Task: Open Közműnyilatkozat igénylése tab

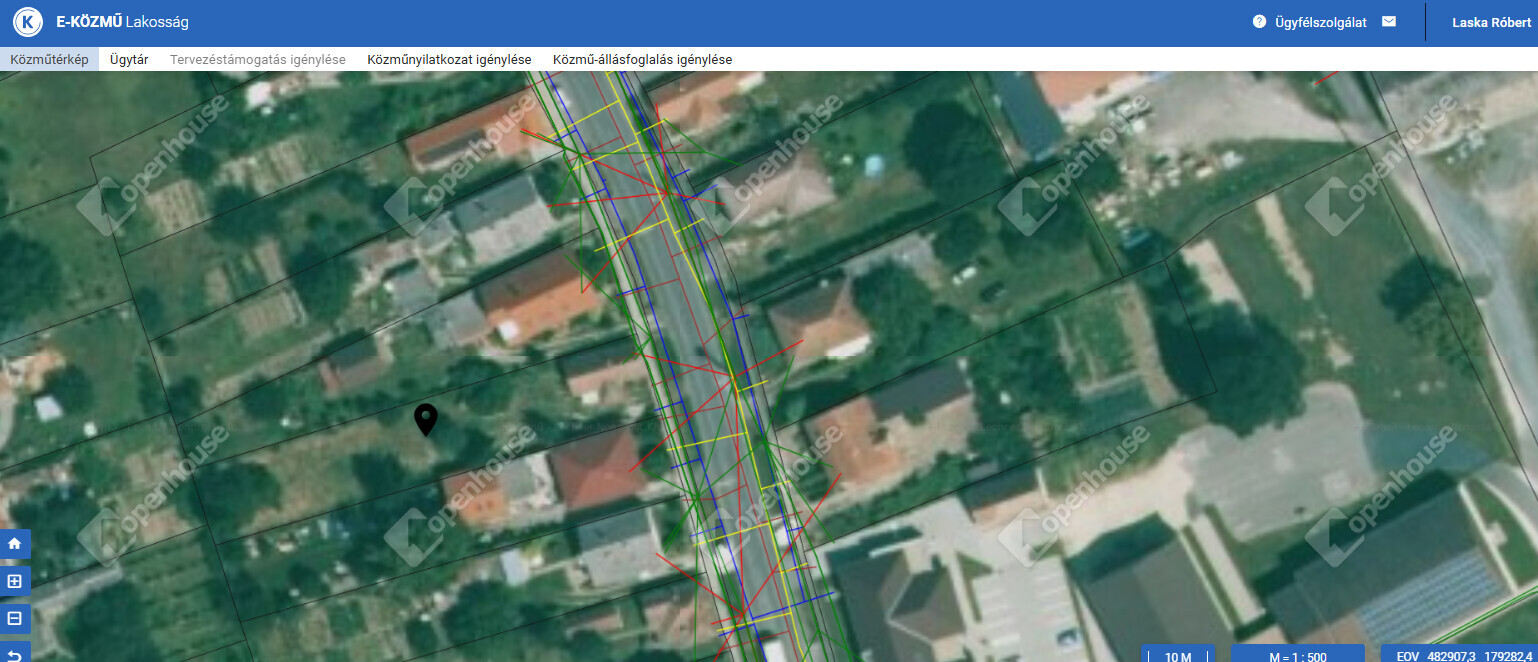Action: point(449,59)
